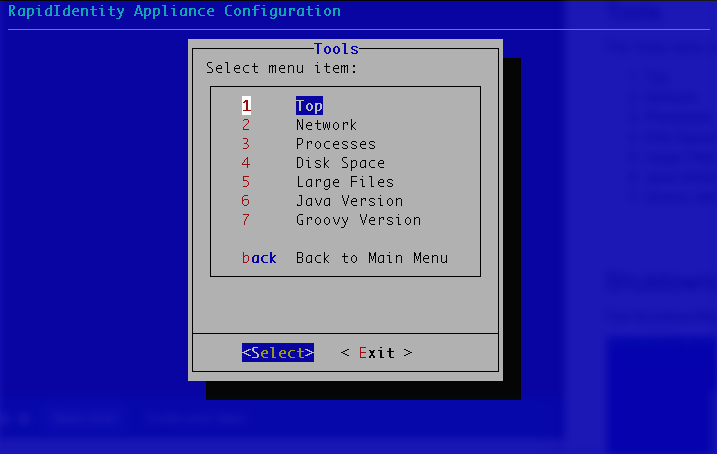Open the Processes menu entry
The image size is (717, 454).
[x=336, y=144]
